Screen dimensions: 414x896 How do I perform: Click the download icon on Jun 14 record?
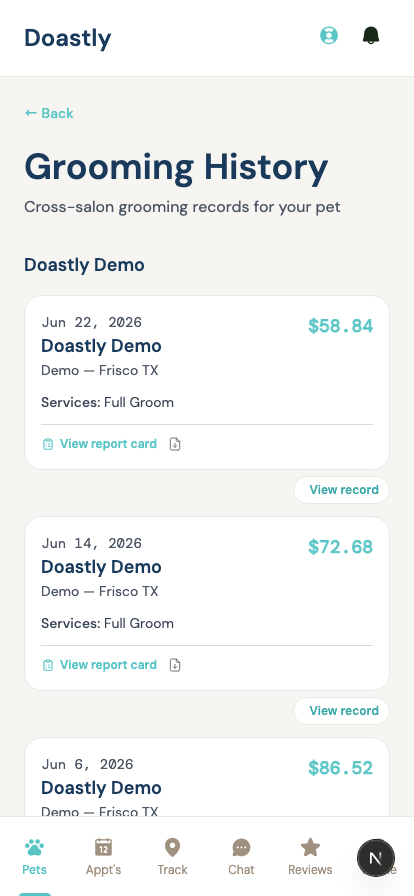[x=175, y=665]
